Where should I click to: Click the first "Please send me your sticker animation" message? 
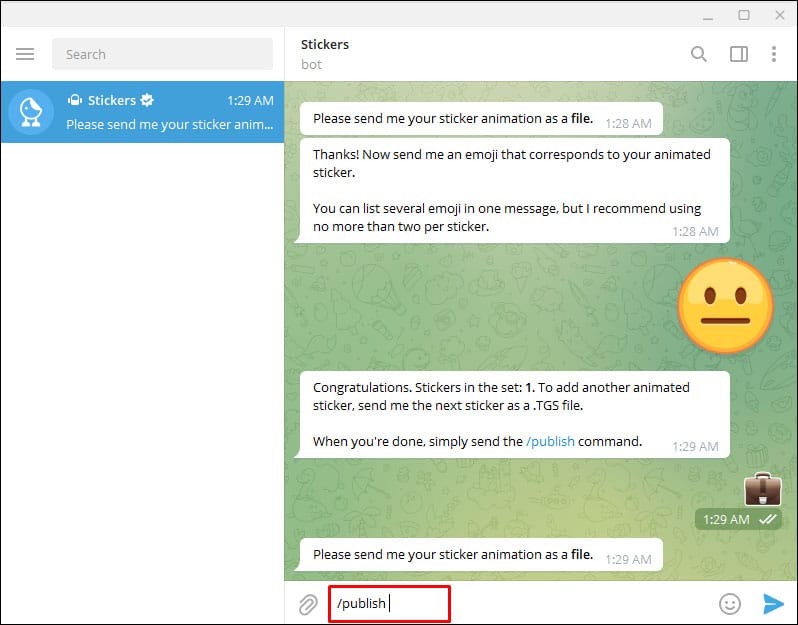pos(481,119)
